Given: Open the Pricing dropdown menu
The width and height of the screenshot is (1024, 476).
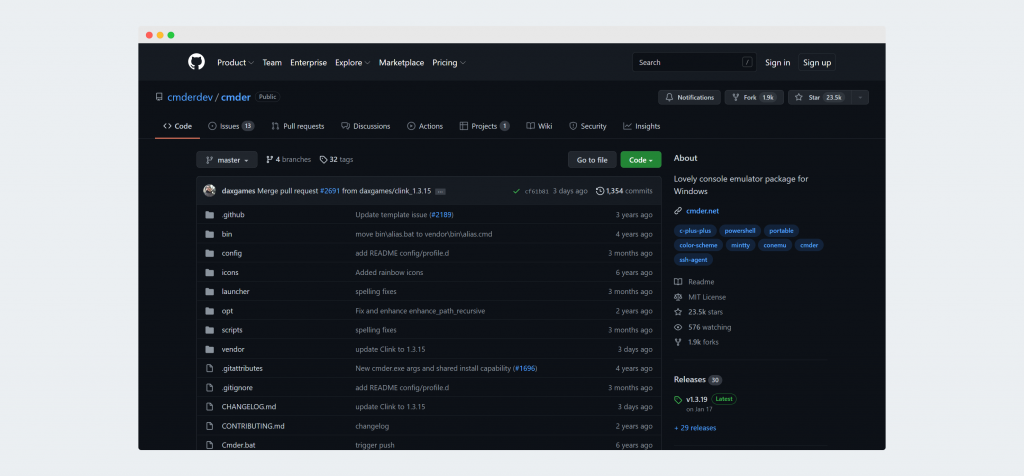Looking at the screenshot, I should tap(449, 63).
